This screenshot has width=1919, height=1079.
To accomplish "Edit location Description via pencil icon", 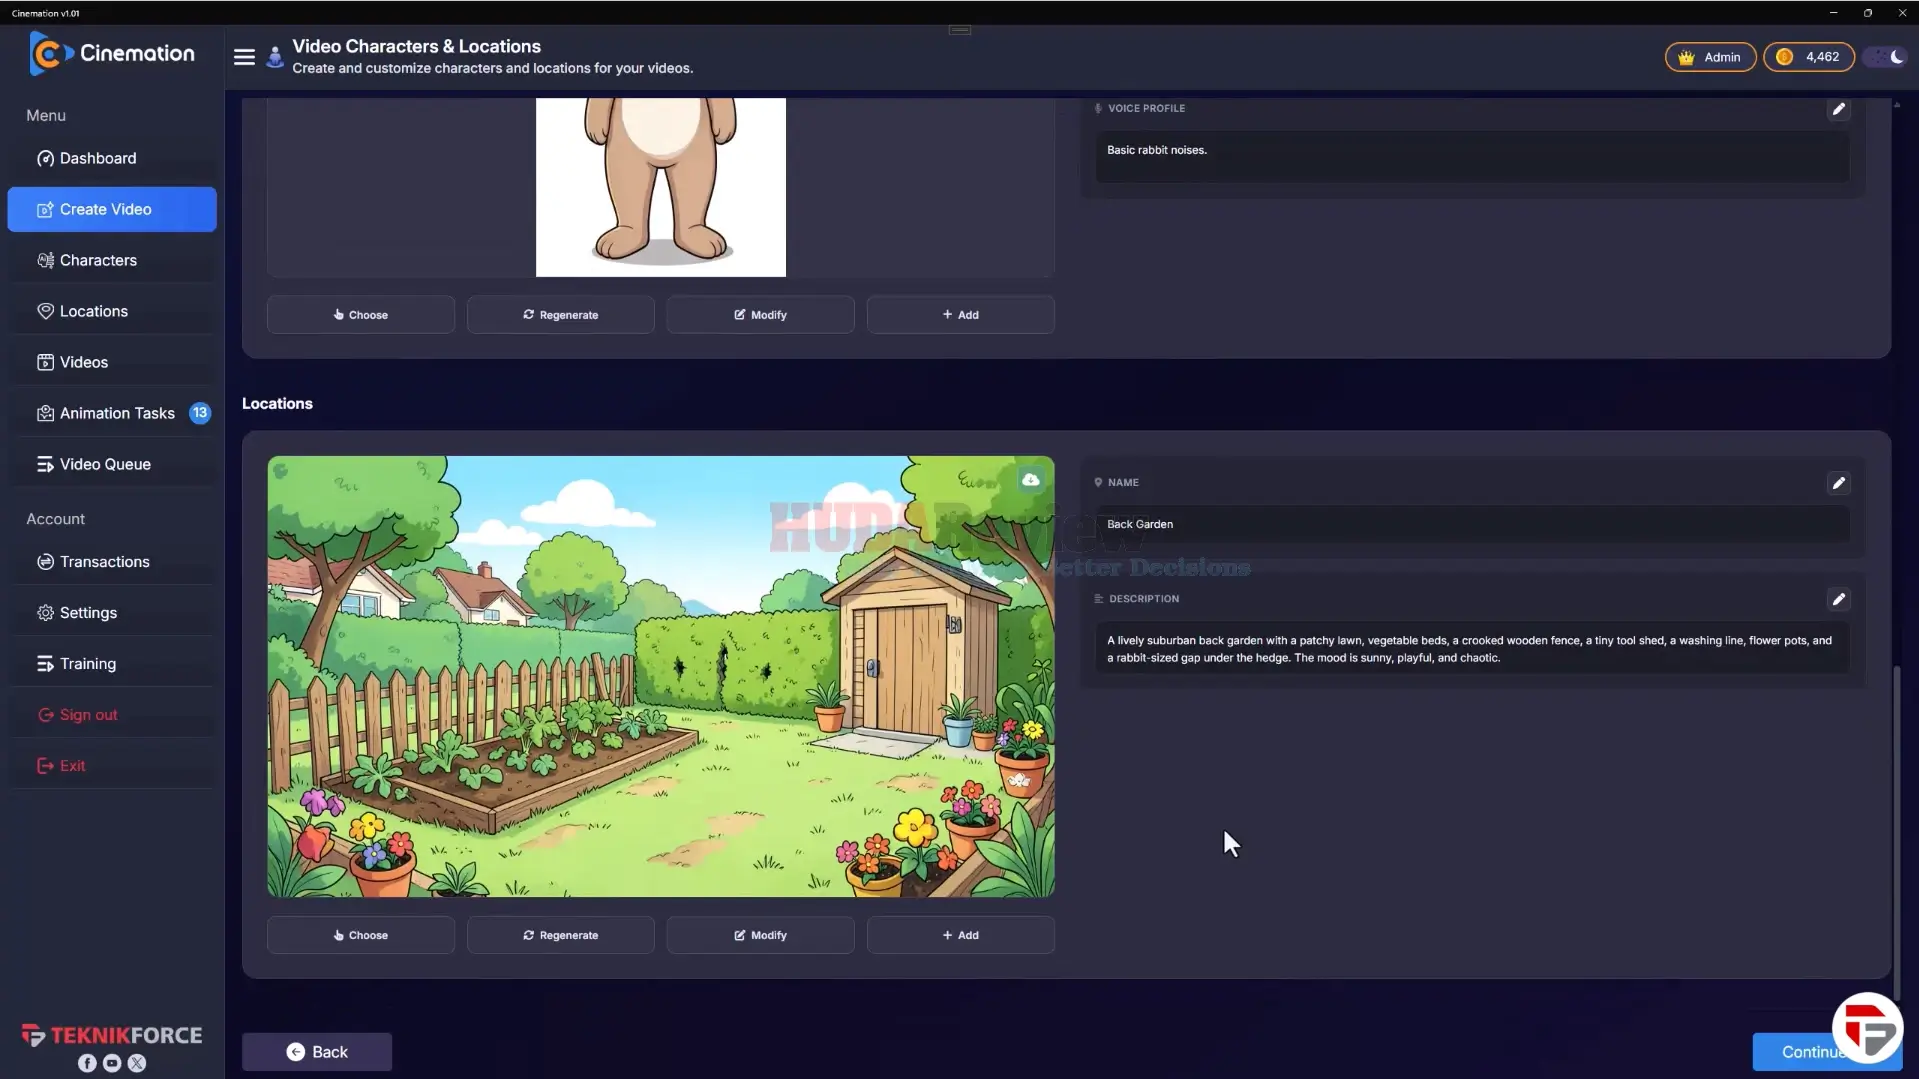I will pos(1838,599).
